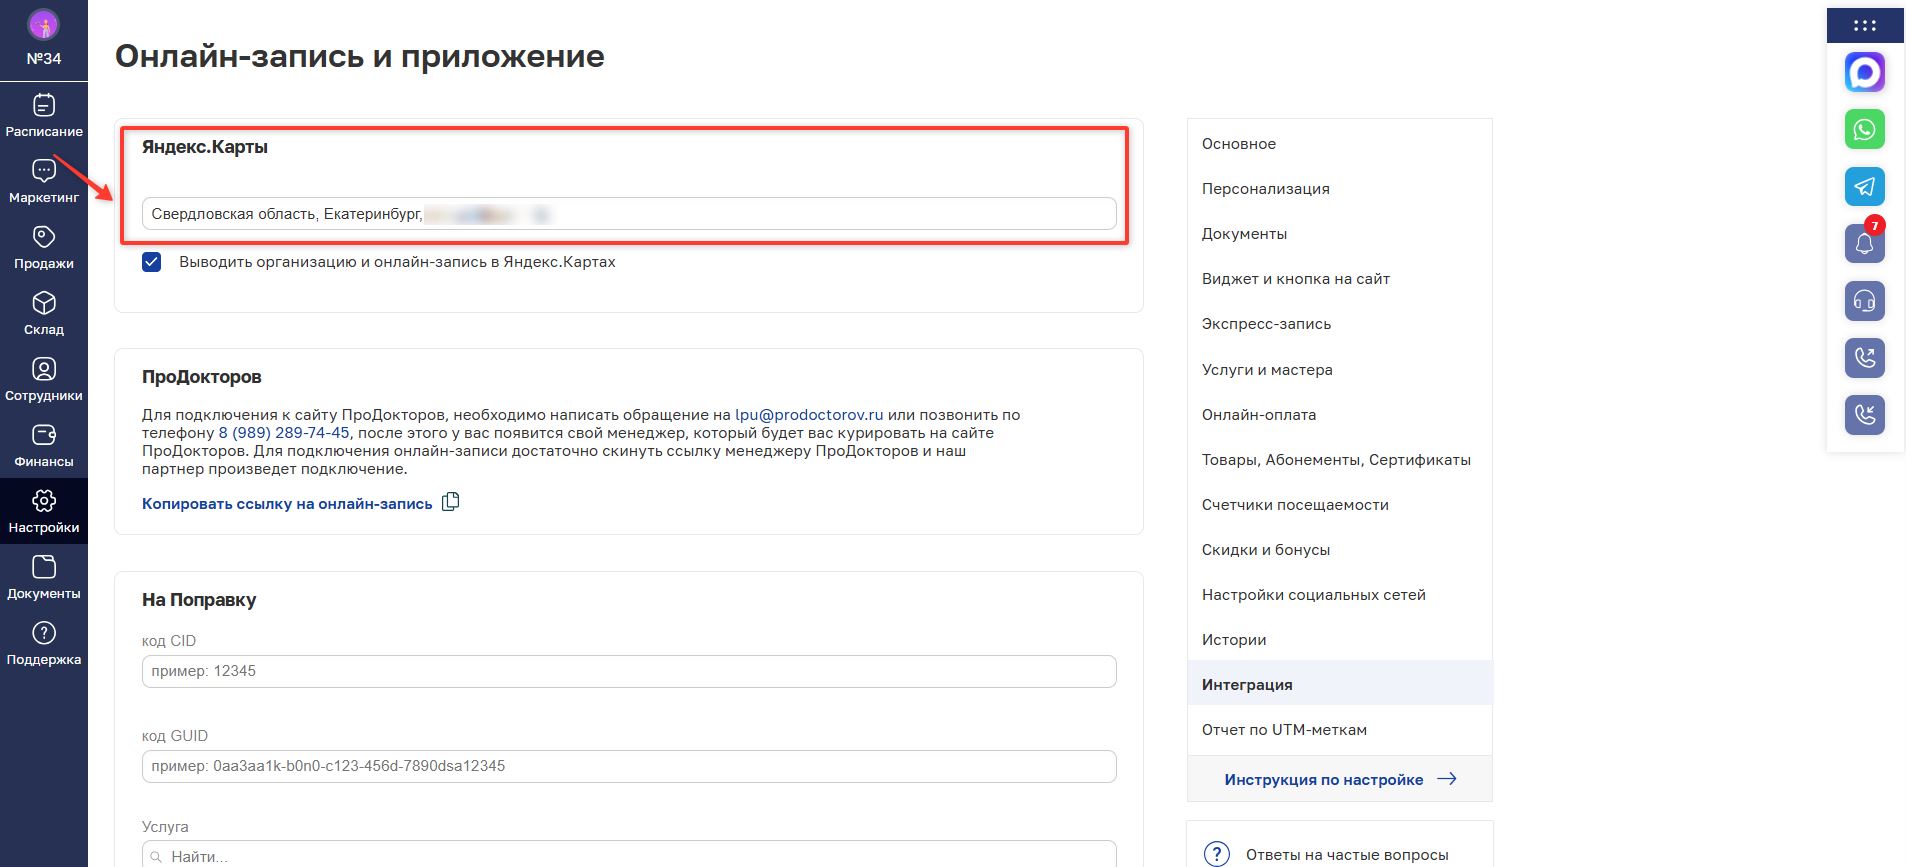This screenshot has width=1906, height=867.
Task: Open the Поддержка section in sidebar
Action: coord(44,643)
